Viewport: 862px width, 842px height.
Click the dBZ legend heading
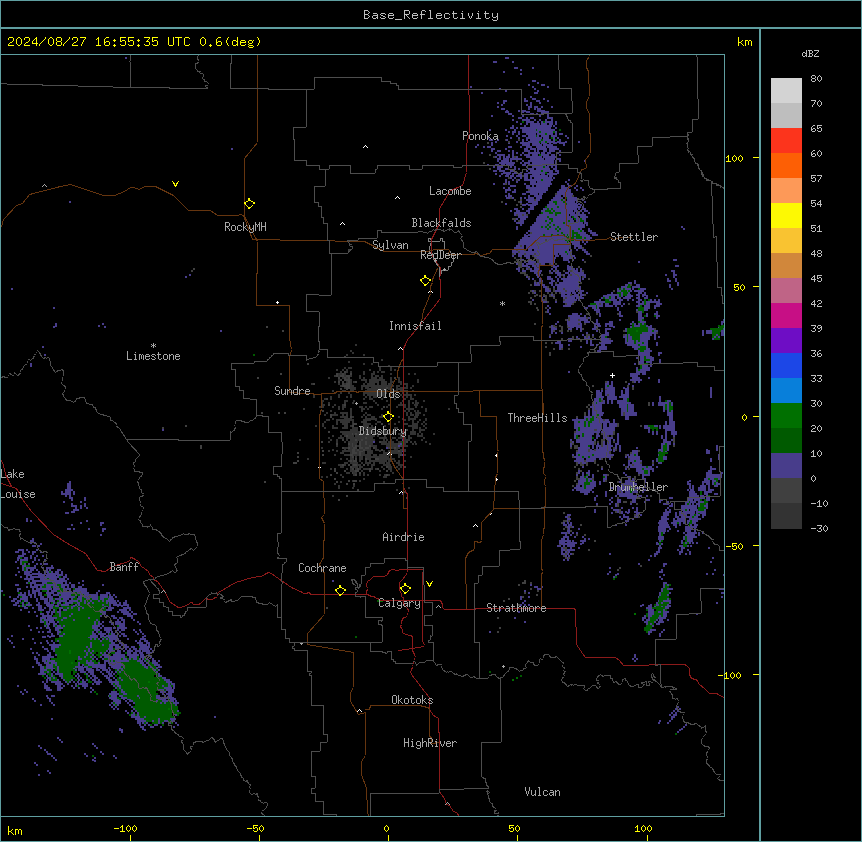pos(810,53)
